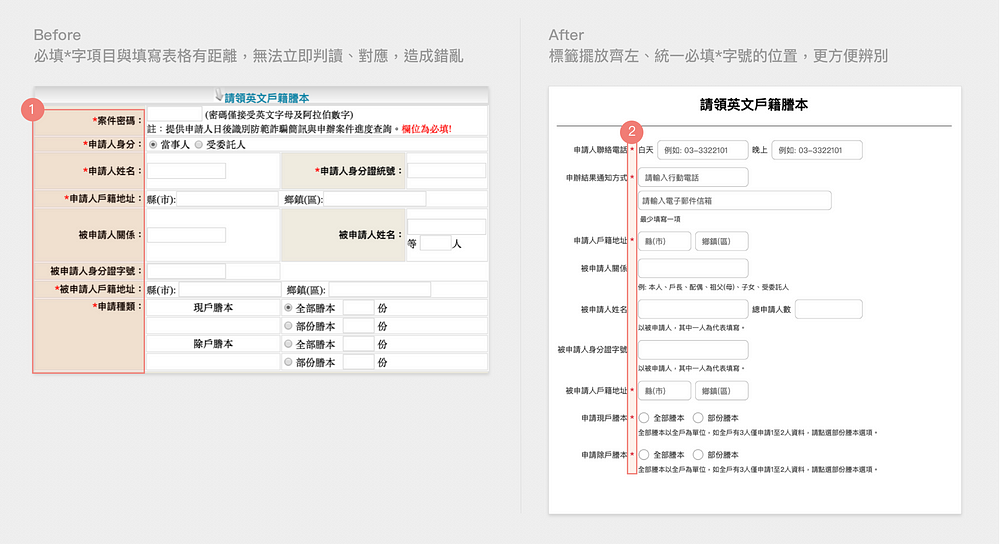Select 全部謄本 radio in the 除戶謄本 row

click(288, 344)
